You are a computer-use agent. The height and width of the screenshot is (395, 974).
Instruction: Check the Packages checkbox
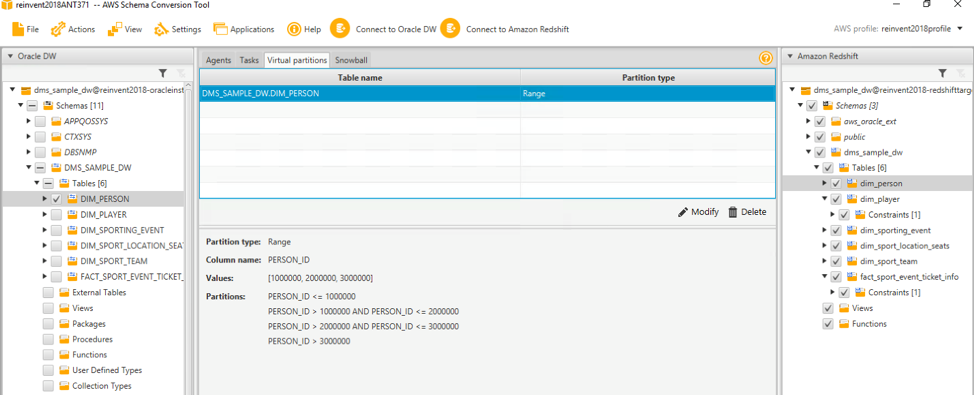click(x=48, y=324)
